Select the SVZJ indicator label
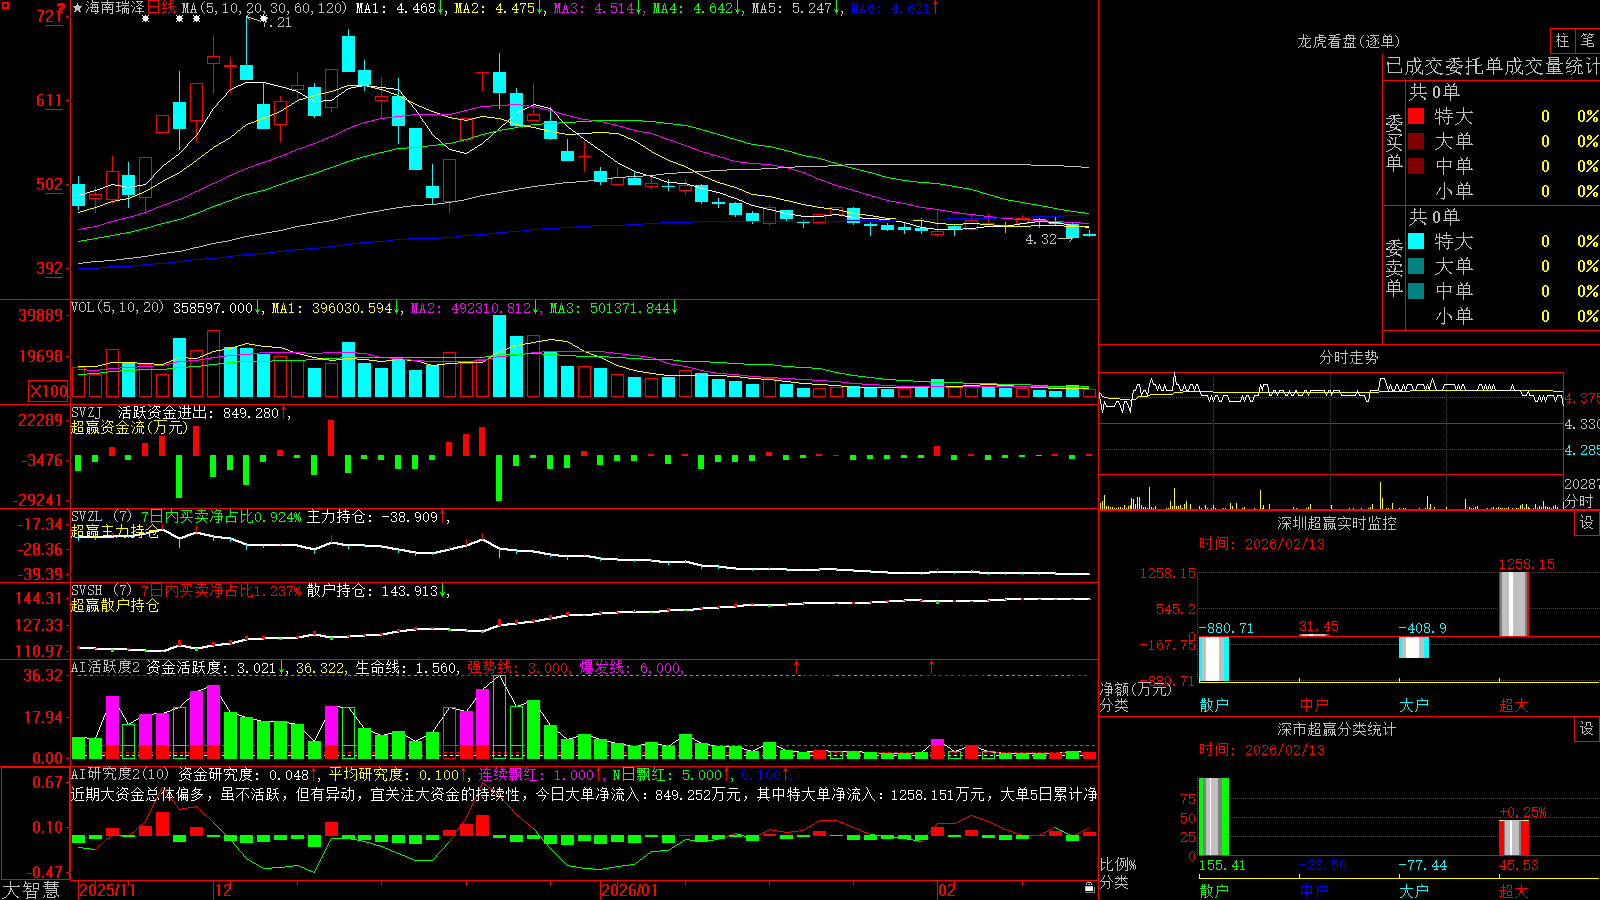Image resolution: width=1600 pixels, height=900 pixels. [87, 412]
